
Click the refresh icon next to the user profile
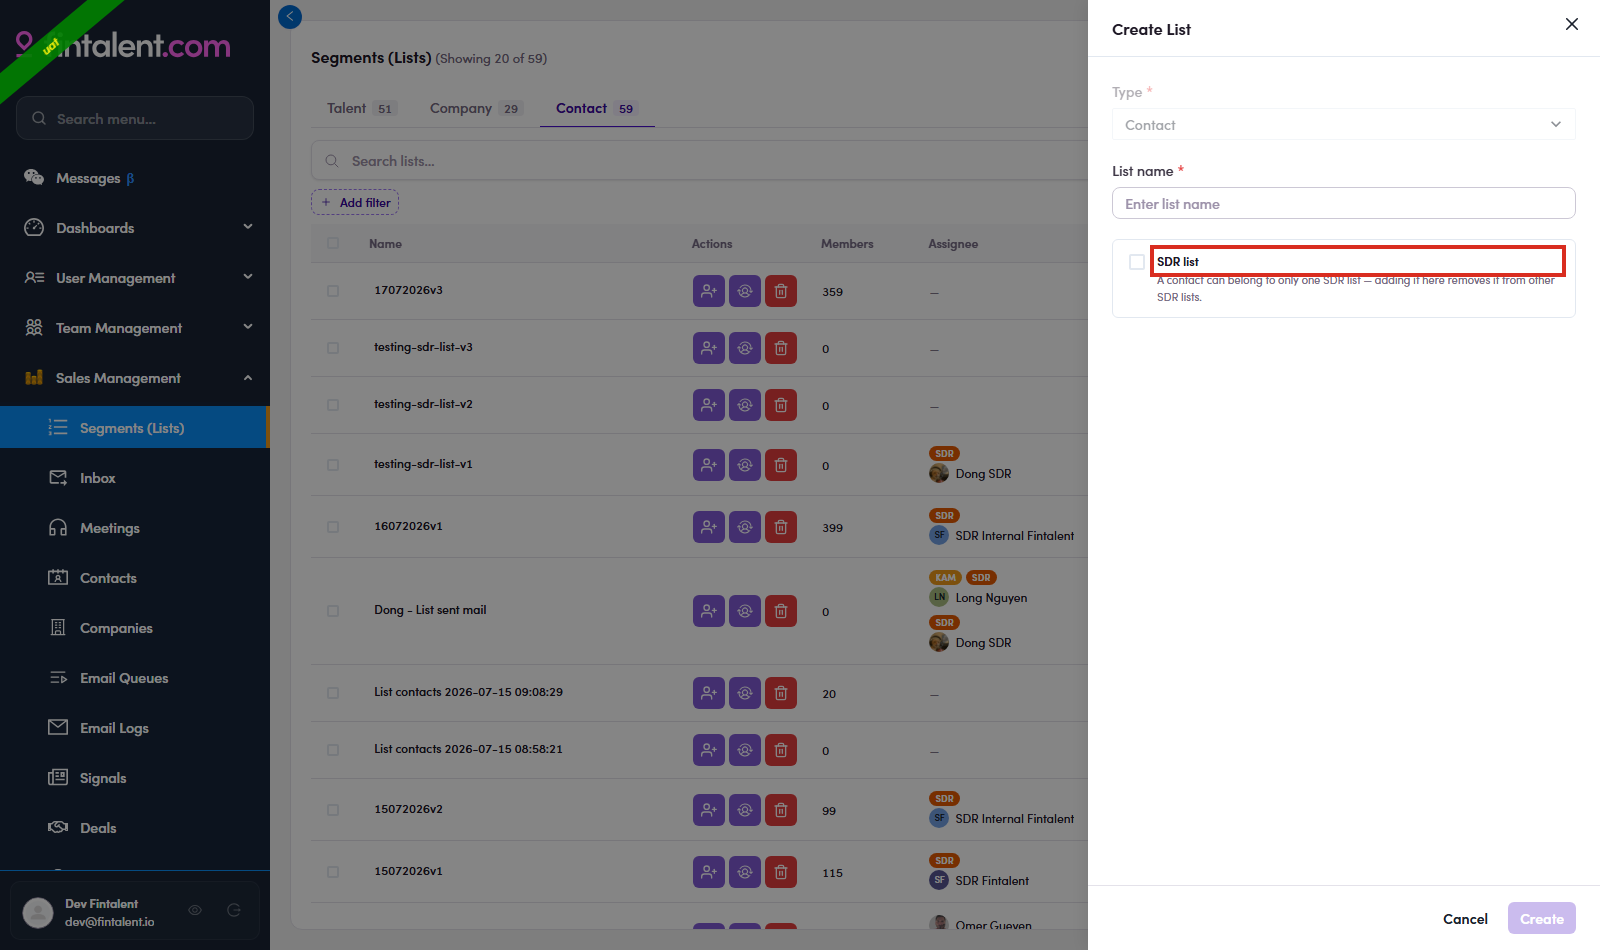[234, 910]
